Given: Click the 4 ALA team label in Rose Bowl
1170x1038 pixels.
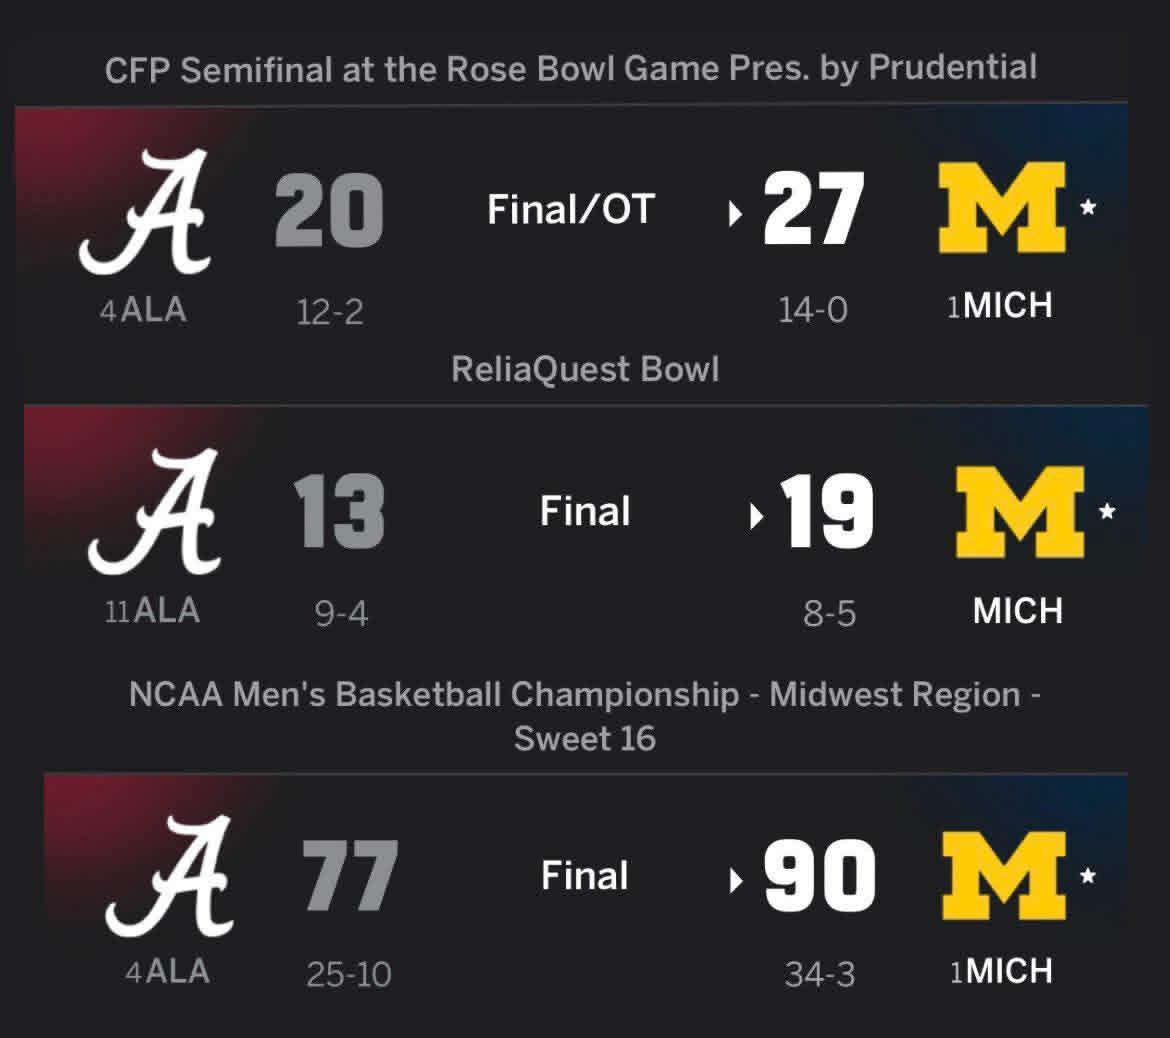Looking at the screenshot, I should coord(143,309).
